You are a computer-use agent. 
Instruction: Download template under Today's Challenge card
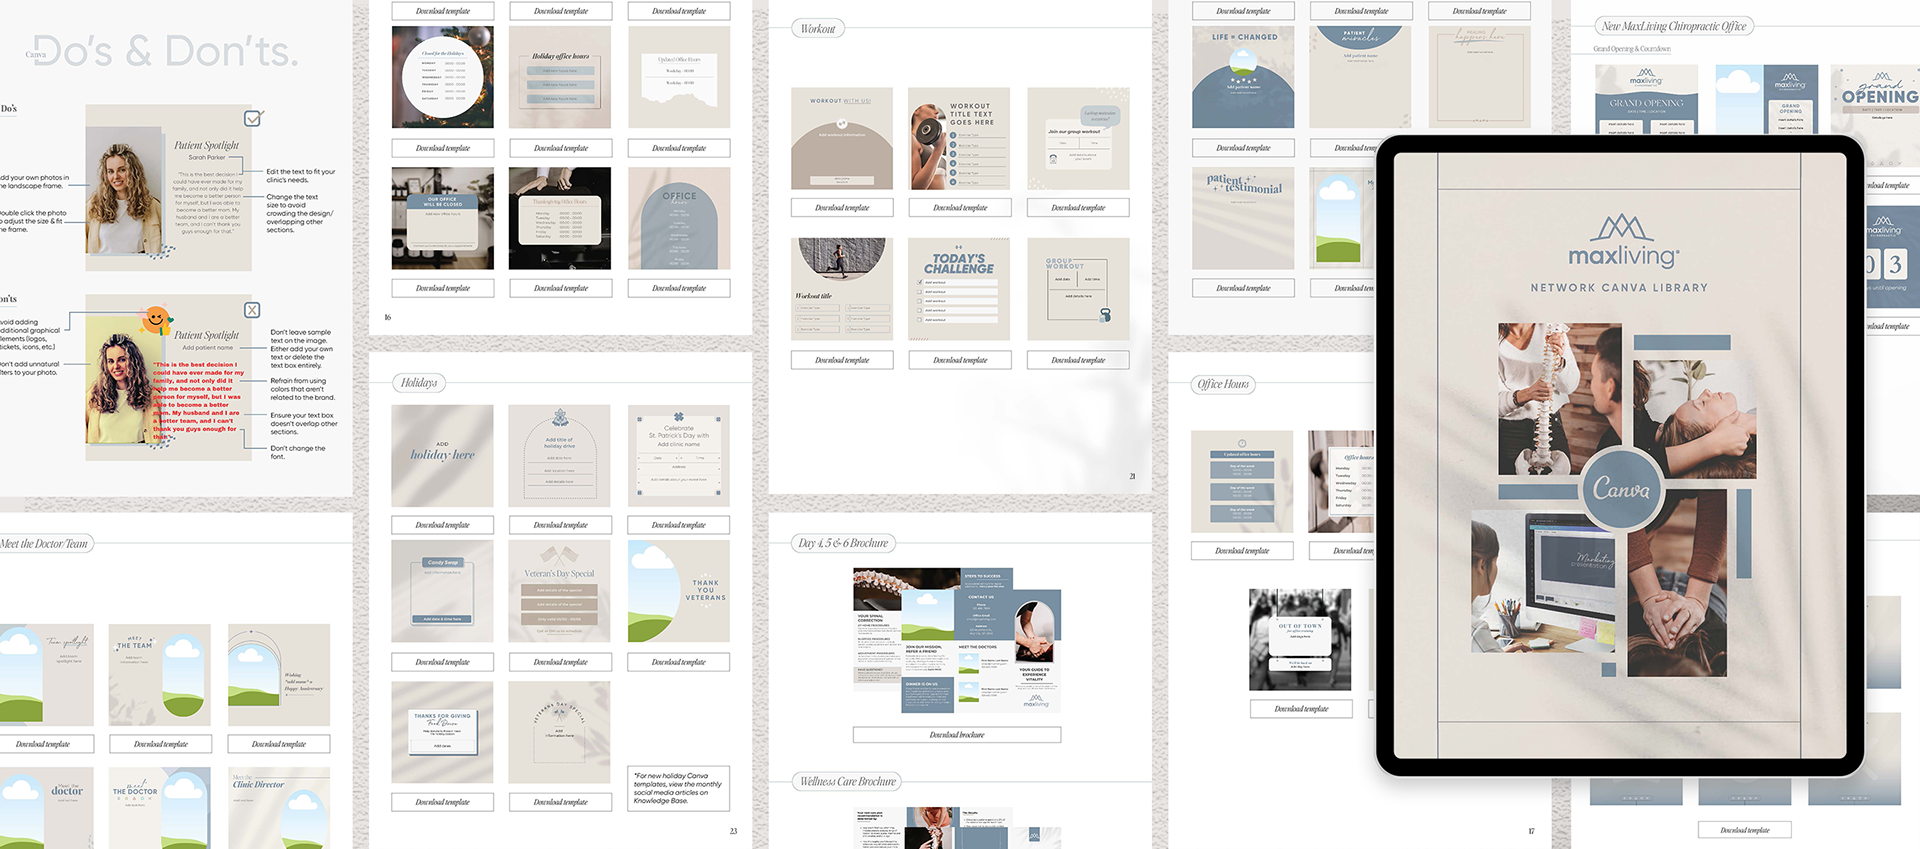pyautogui.click(x=960, y=360)
